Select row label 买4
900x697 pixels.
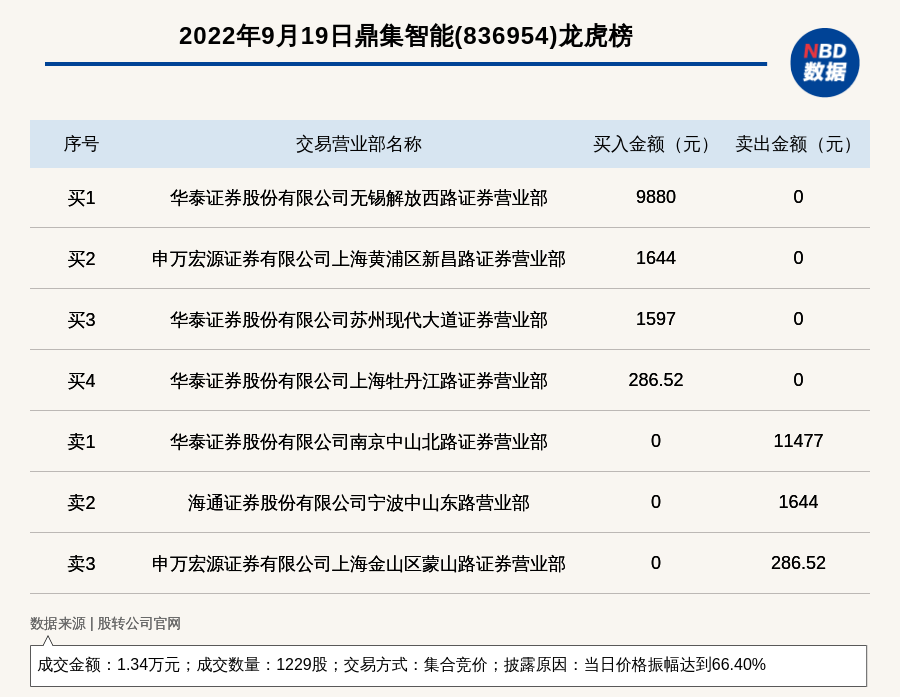pos(81,381)
